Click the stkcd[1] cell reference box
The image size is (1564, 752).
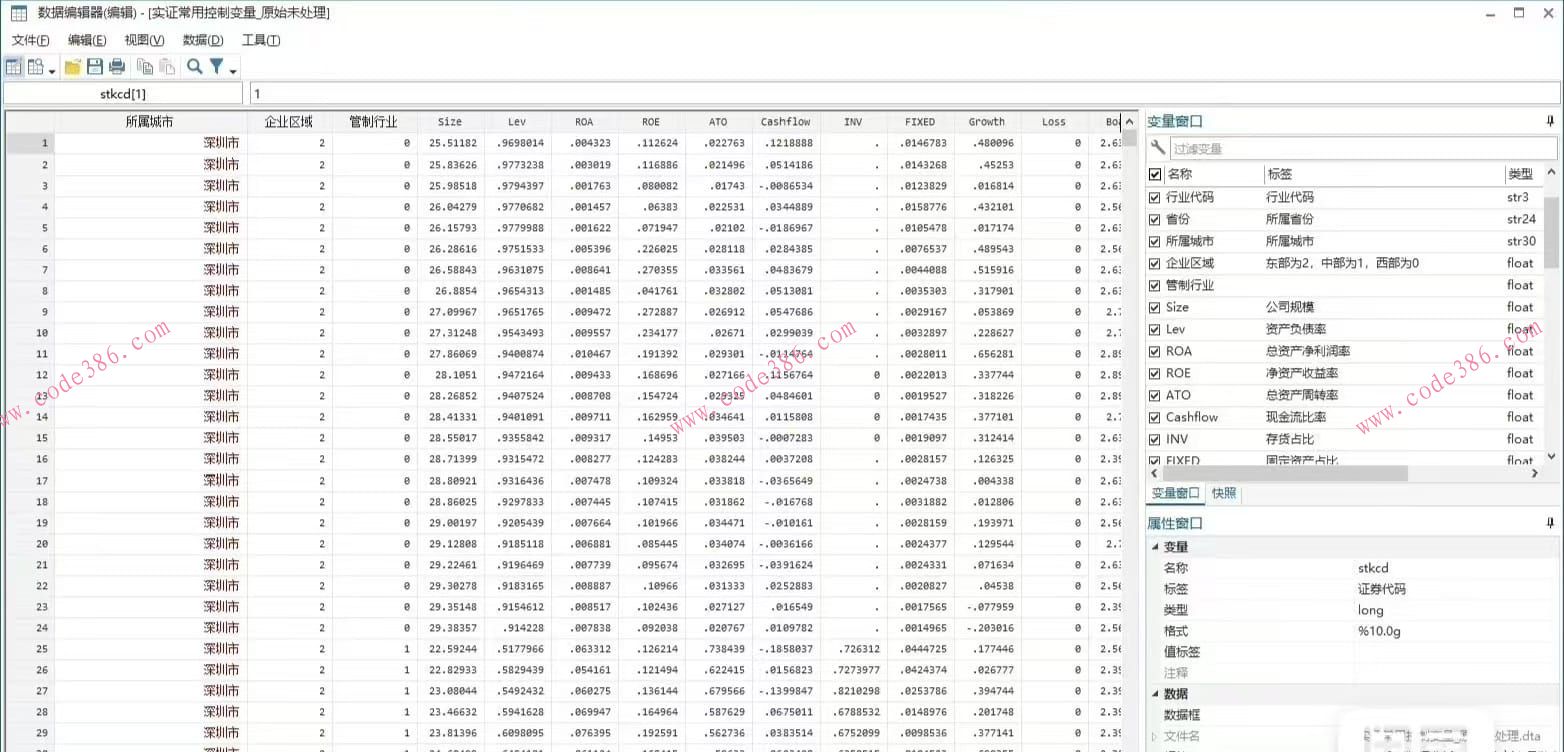123,93
